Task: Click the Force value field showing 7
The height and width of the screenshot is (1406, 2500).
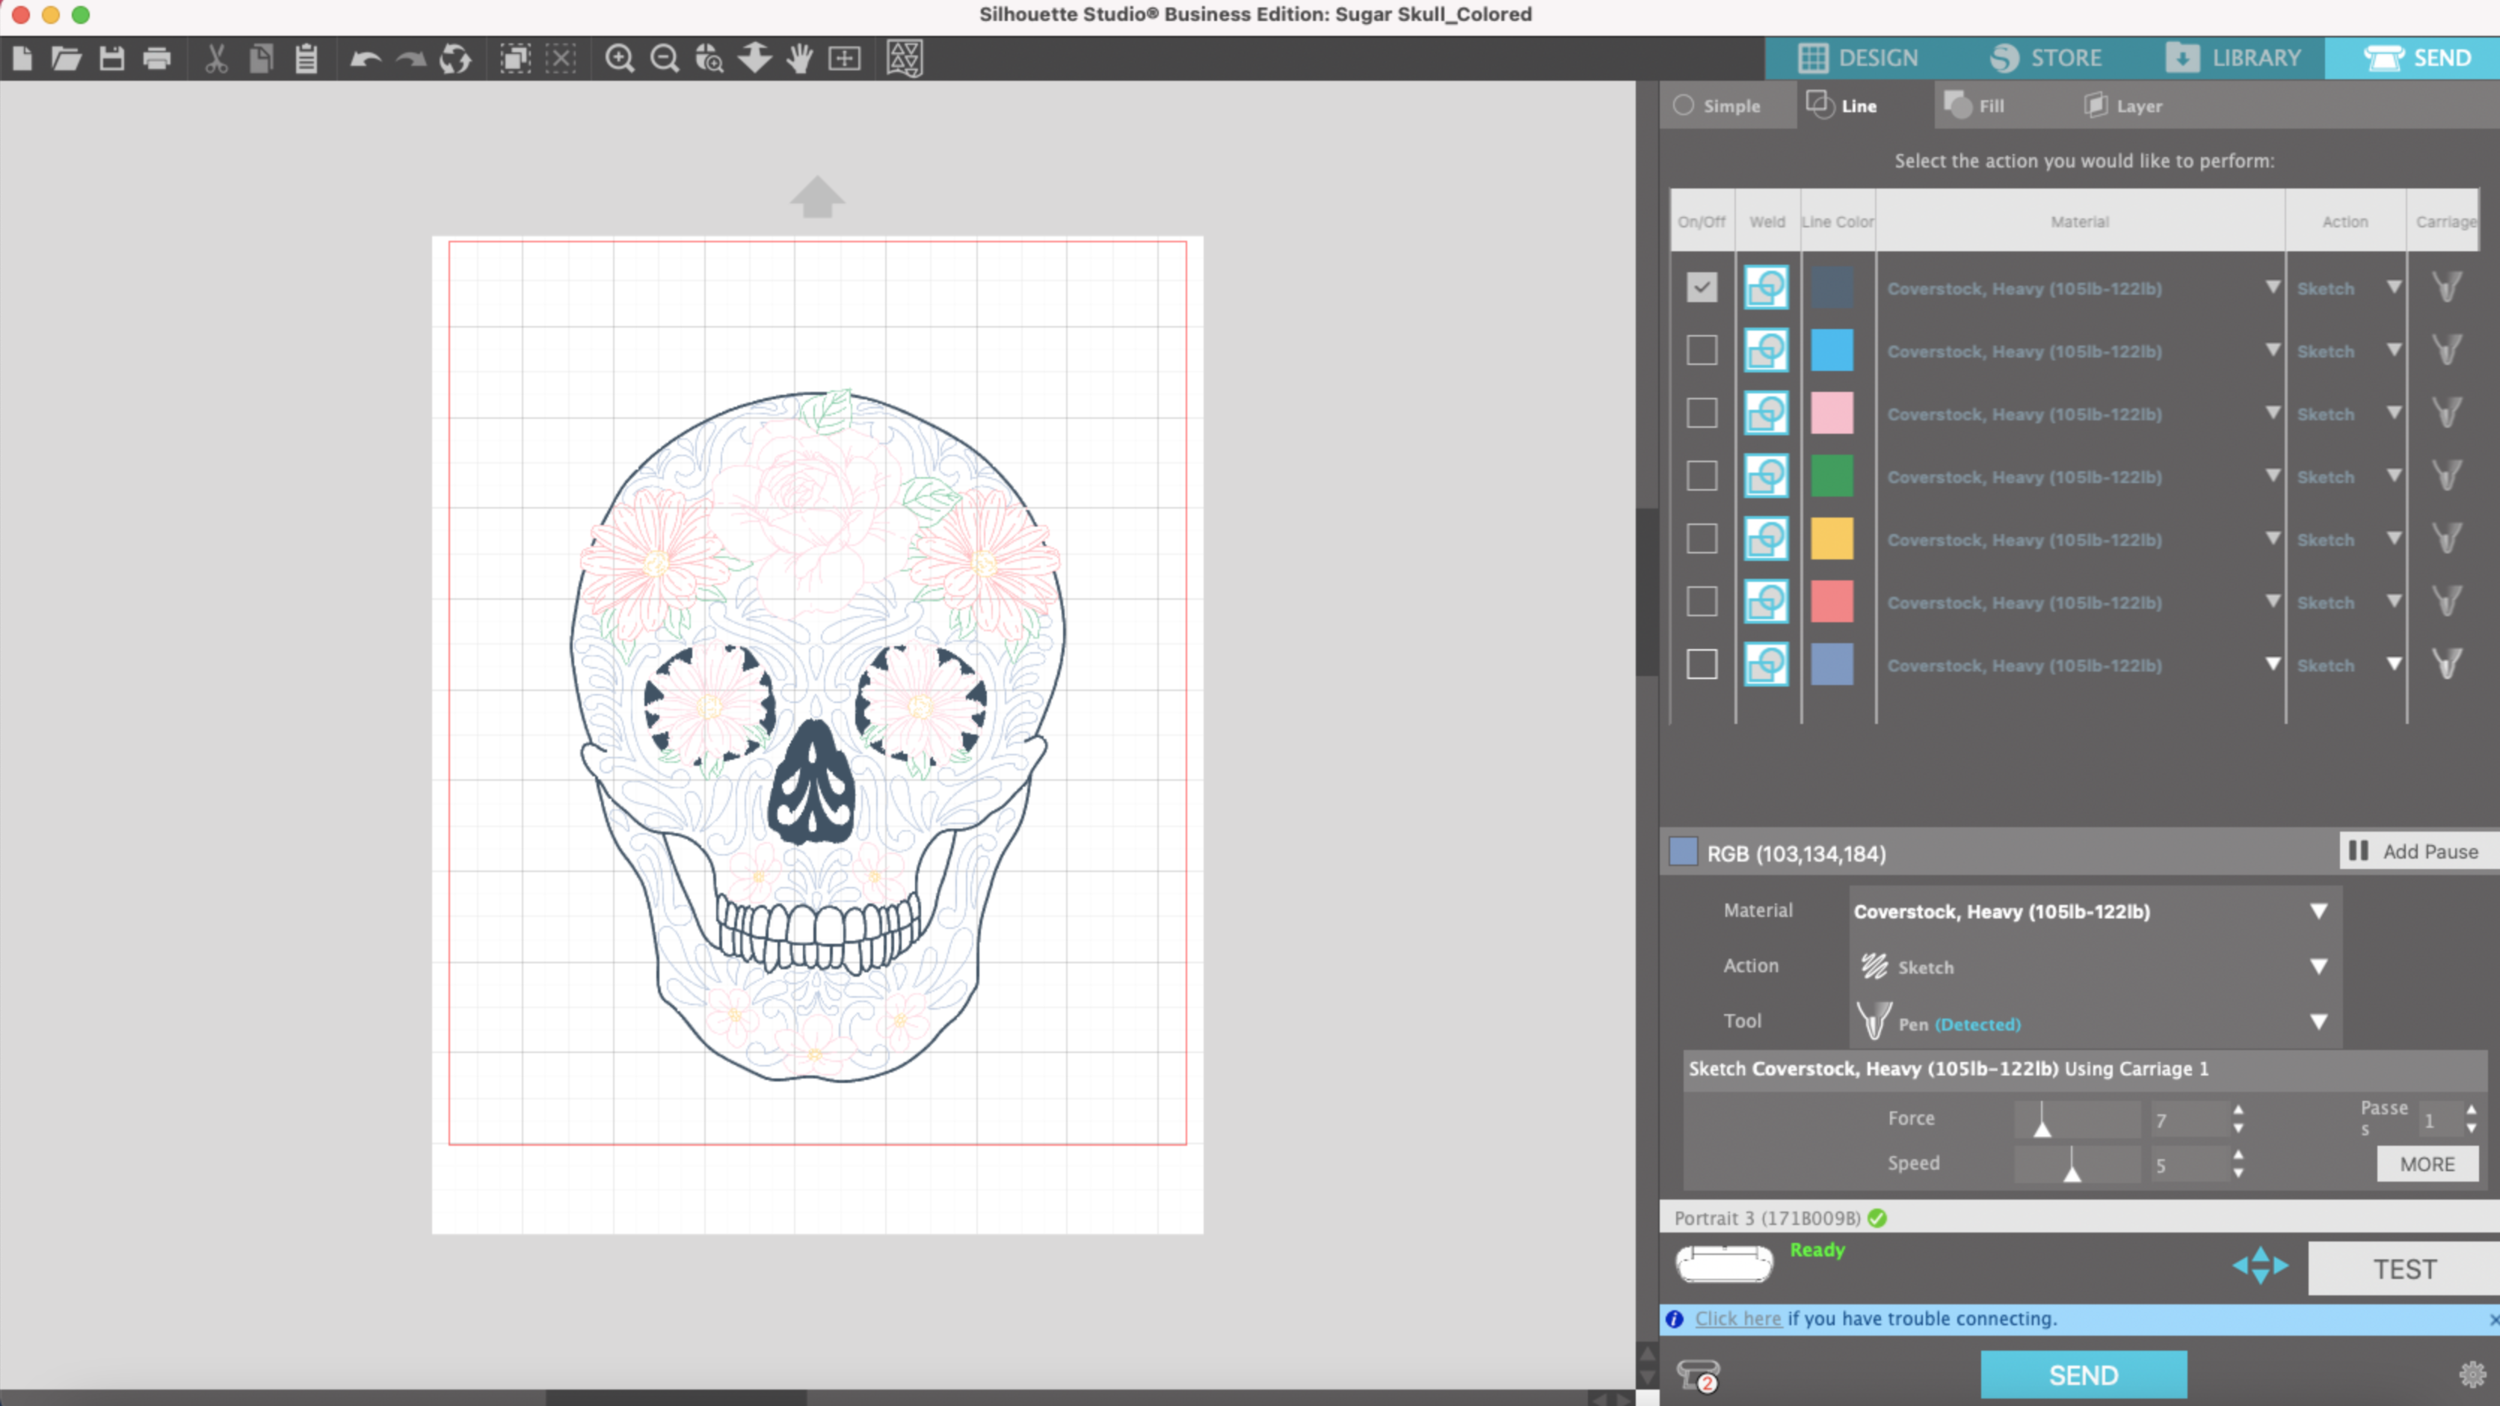Action: (2188, 1120)
